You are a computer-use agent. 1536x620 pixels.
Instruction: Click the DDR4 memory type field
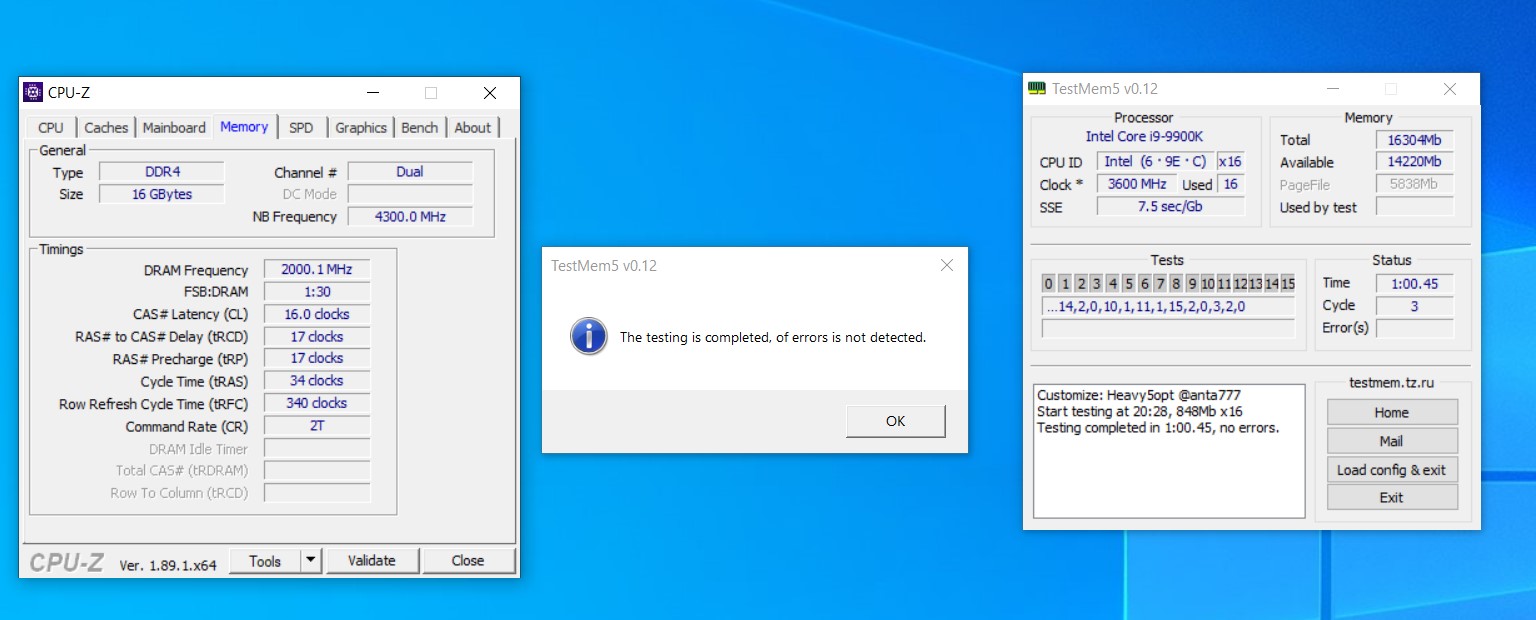162,172
